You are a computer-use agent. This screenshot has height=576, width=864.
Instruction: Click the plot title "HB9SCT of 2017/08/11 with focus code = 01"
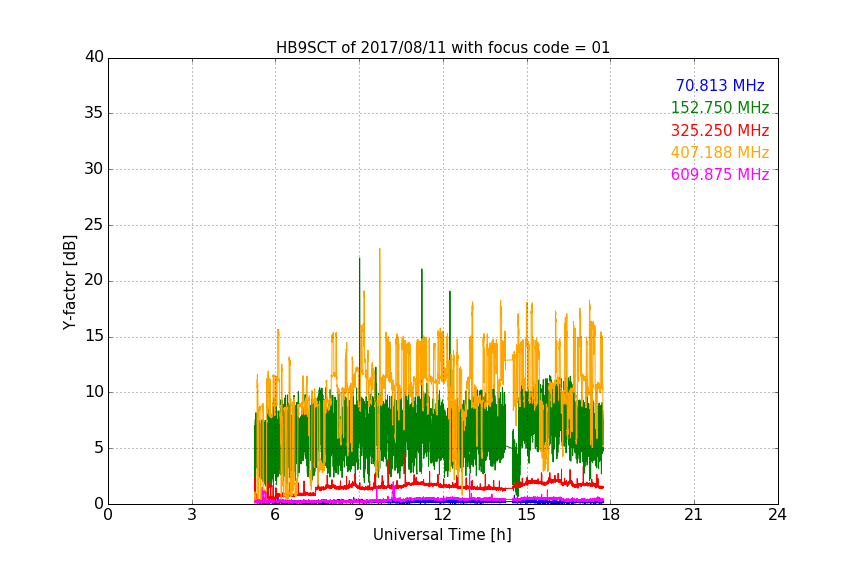point(443,48)
